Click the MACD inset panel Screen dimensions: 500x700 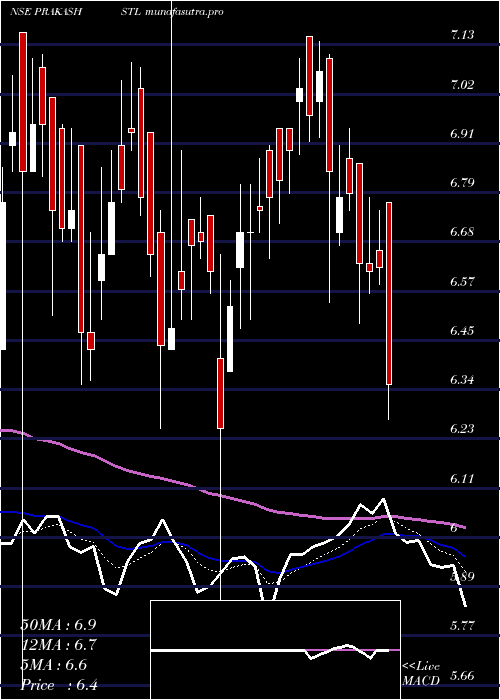(275, 650)
